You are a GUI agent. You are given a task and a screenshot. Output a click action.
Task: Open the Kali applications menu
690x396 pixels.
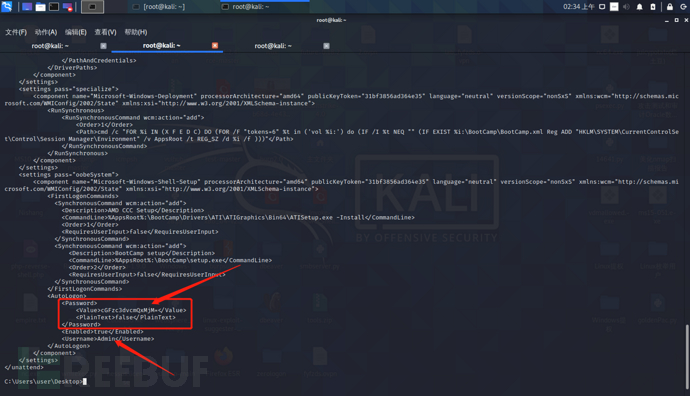coord(7,6)
